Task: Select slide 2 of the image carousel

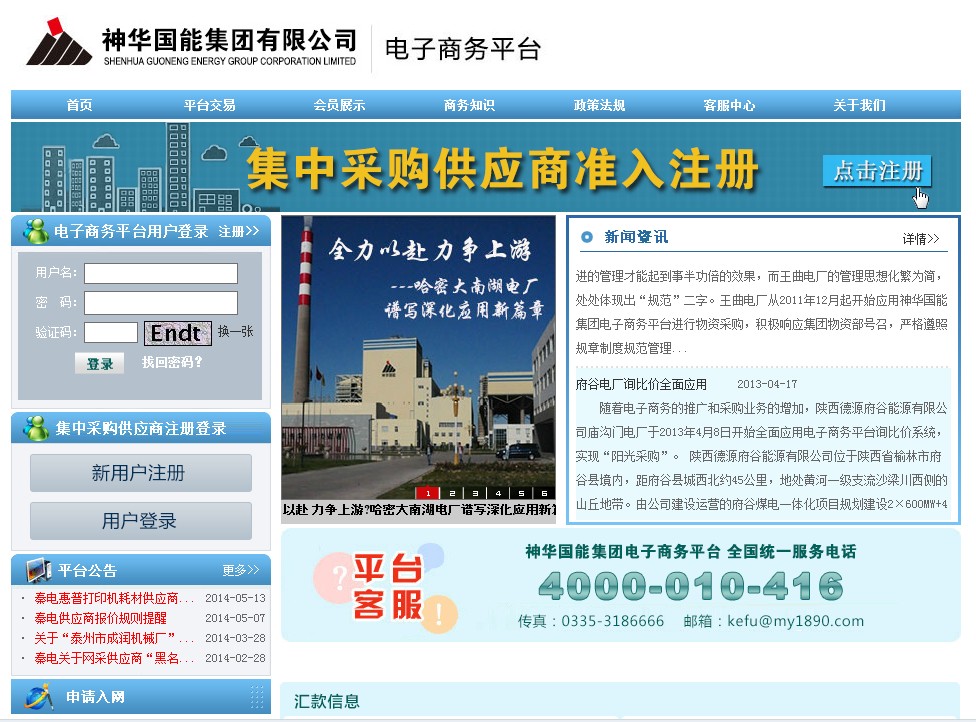Action: (452, 493)
